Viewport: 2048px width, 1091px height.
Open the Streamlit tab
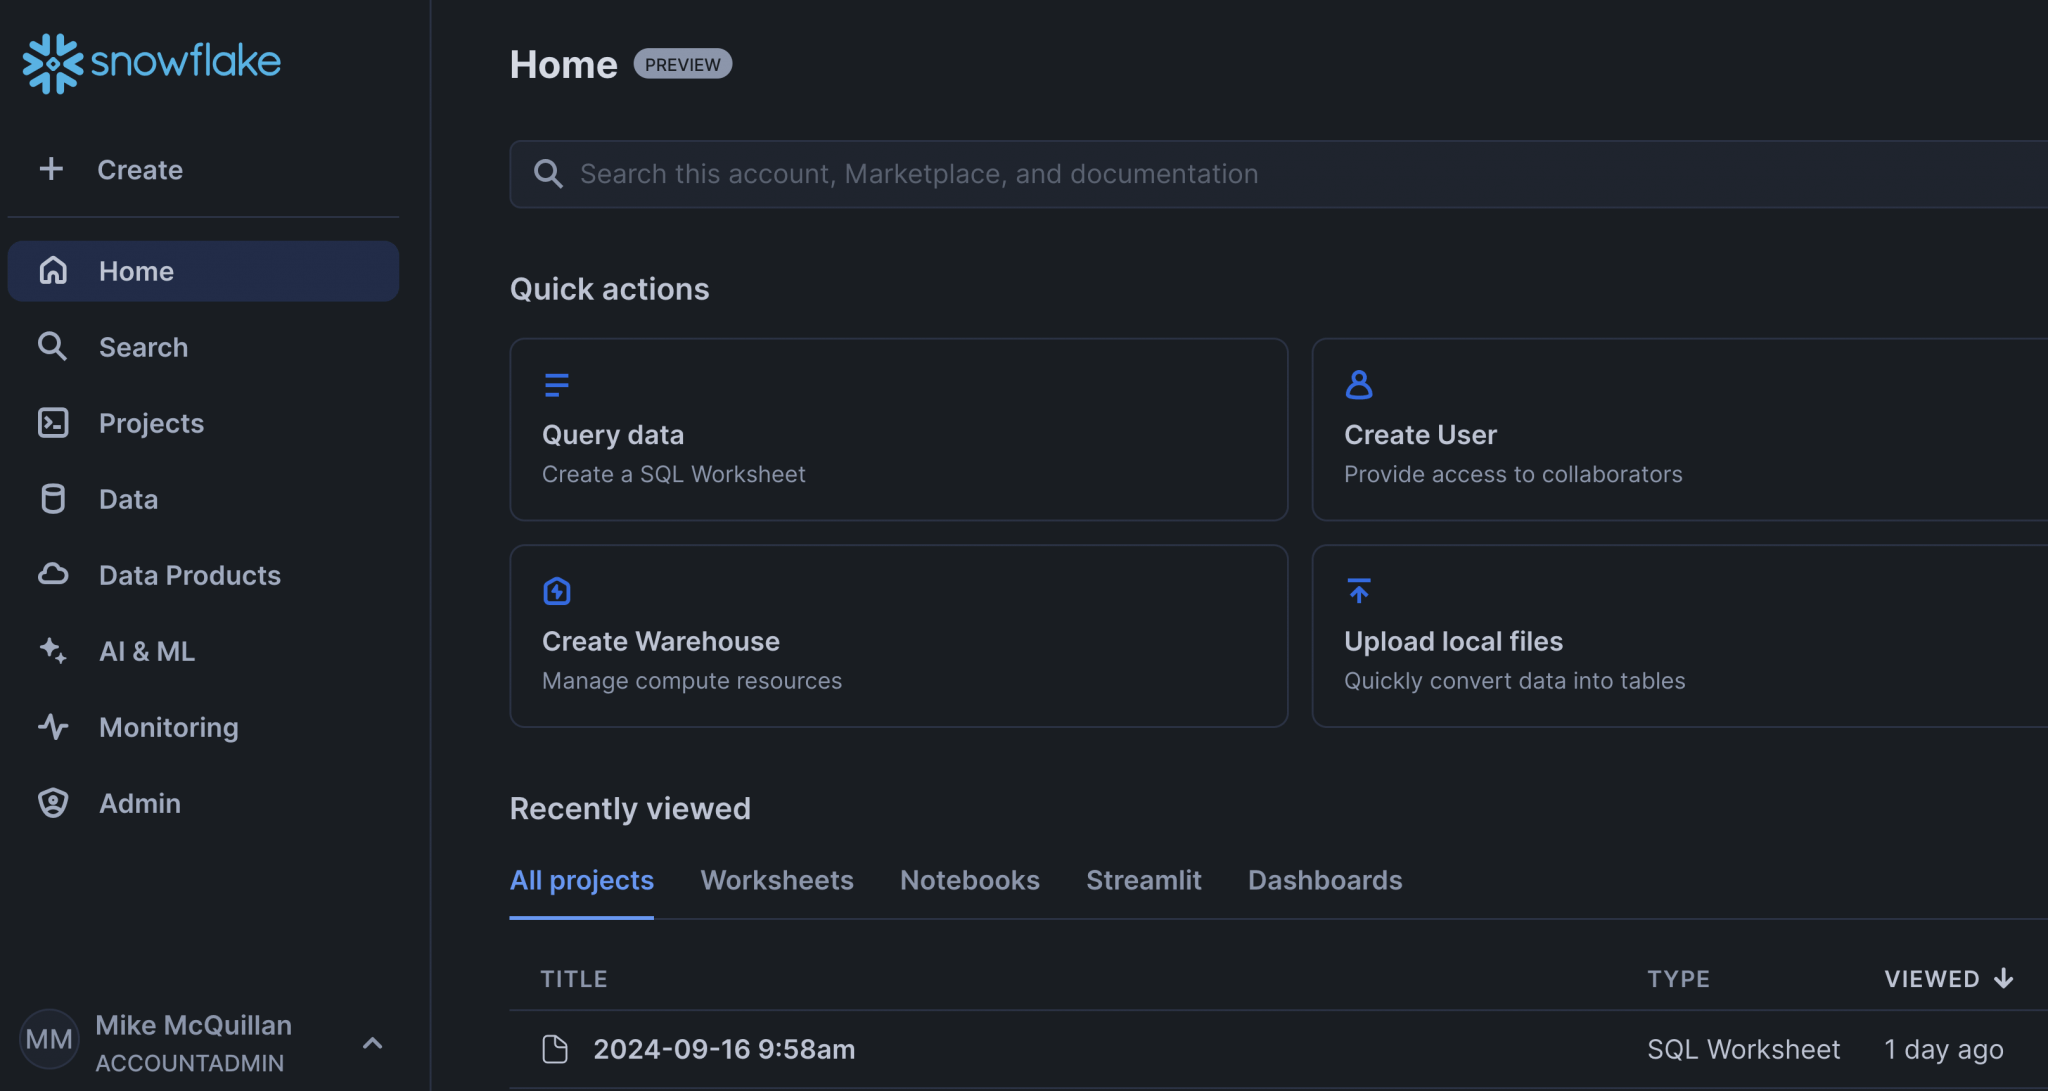click(1143, 880)
